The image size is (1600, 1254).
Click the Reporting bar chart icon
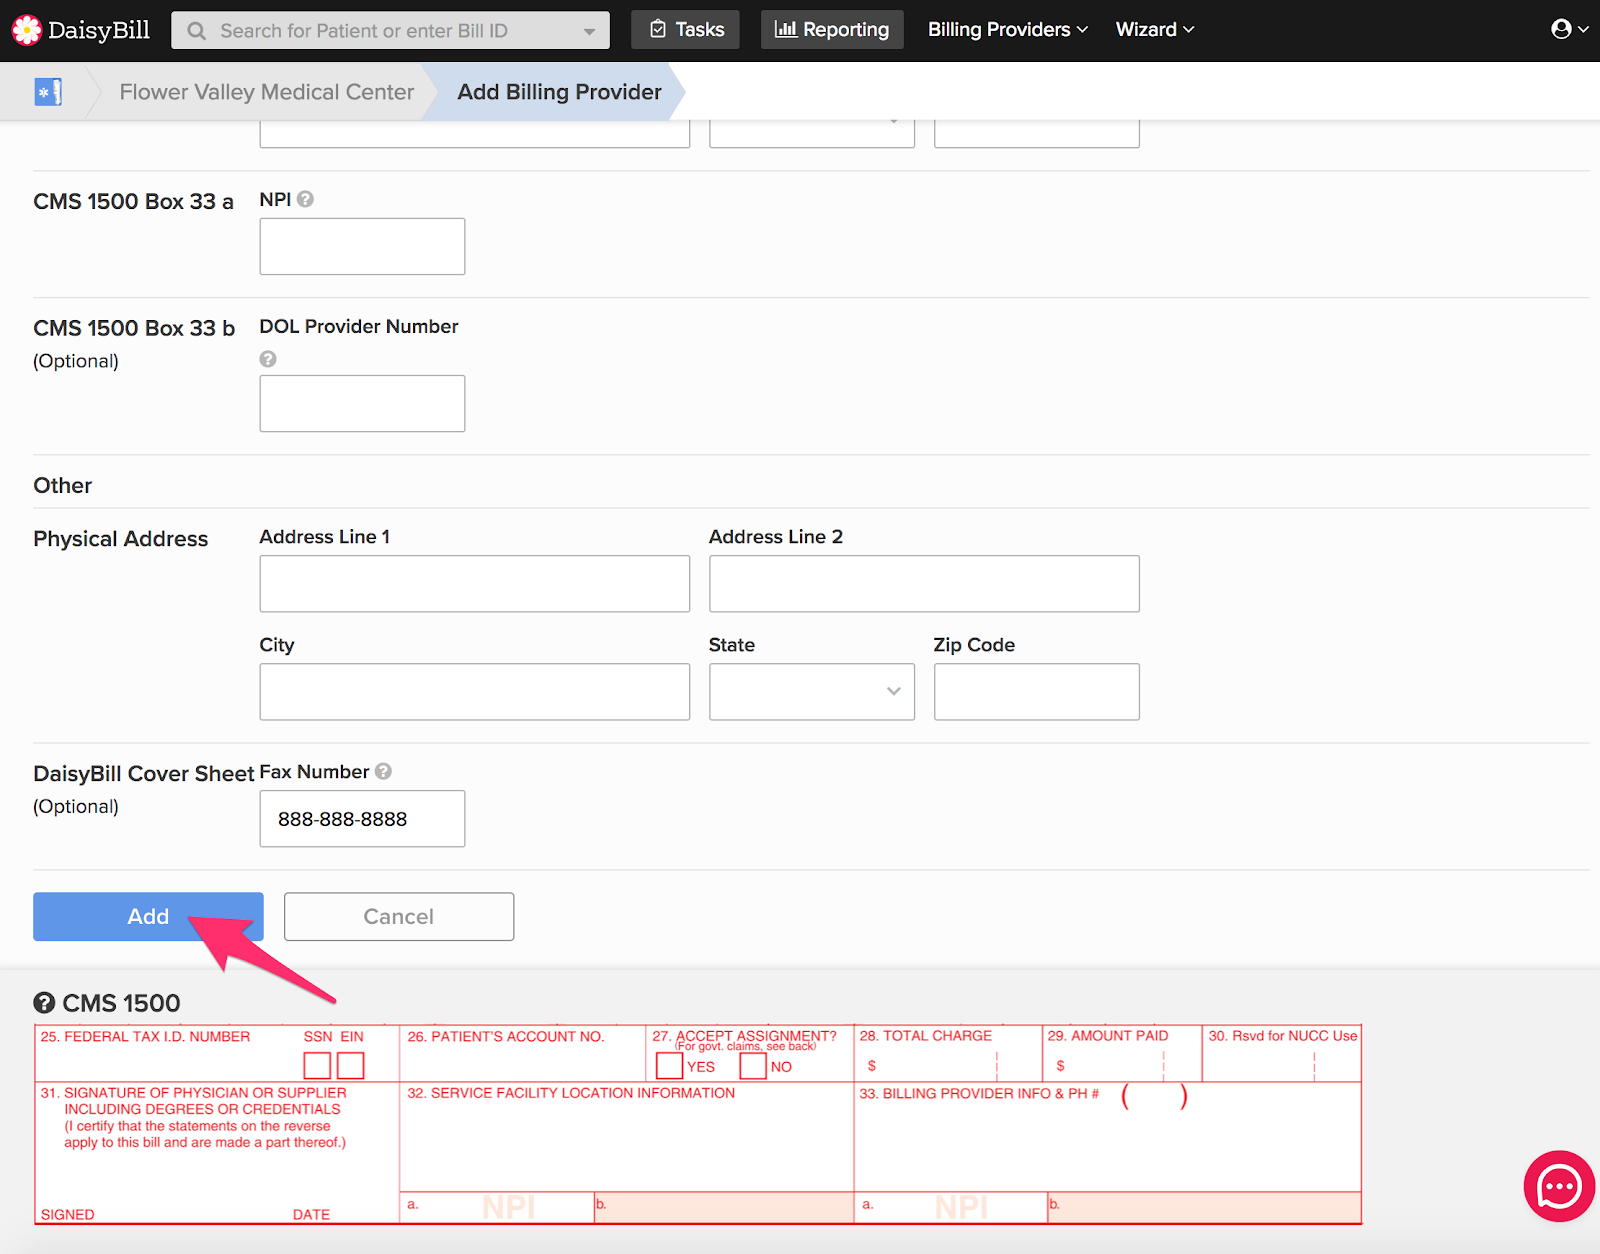(786, 29)
